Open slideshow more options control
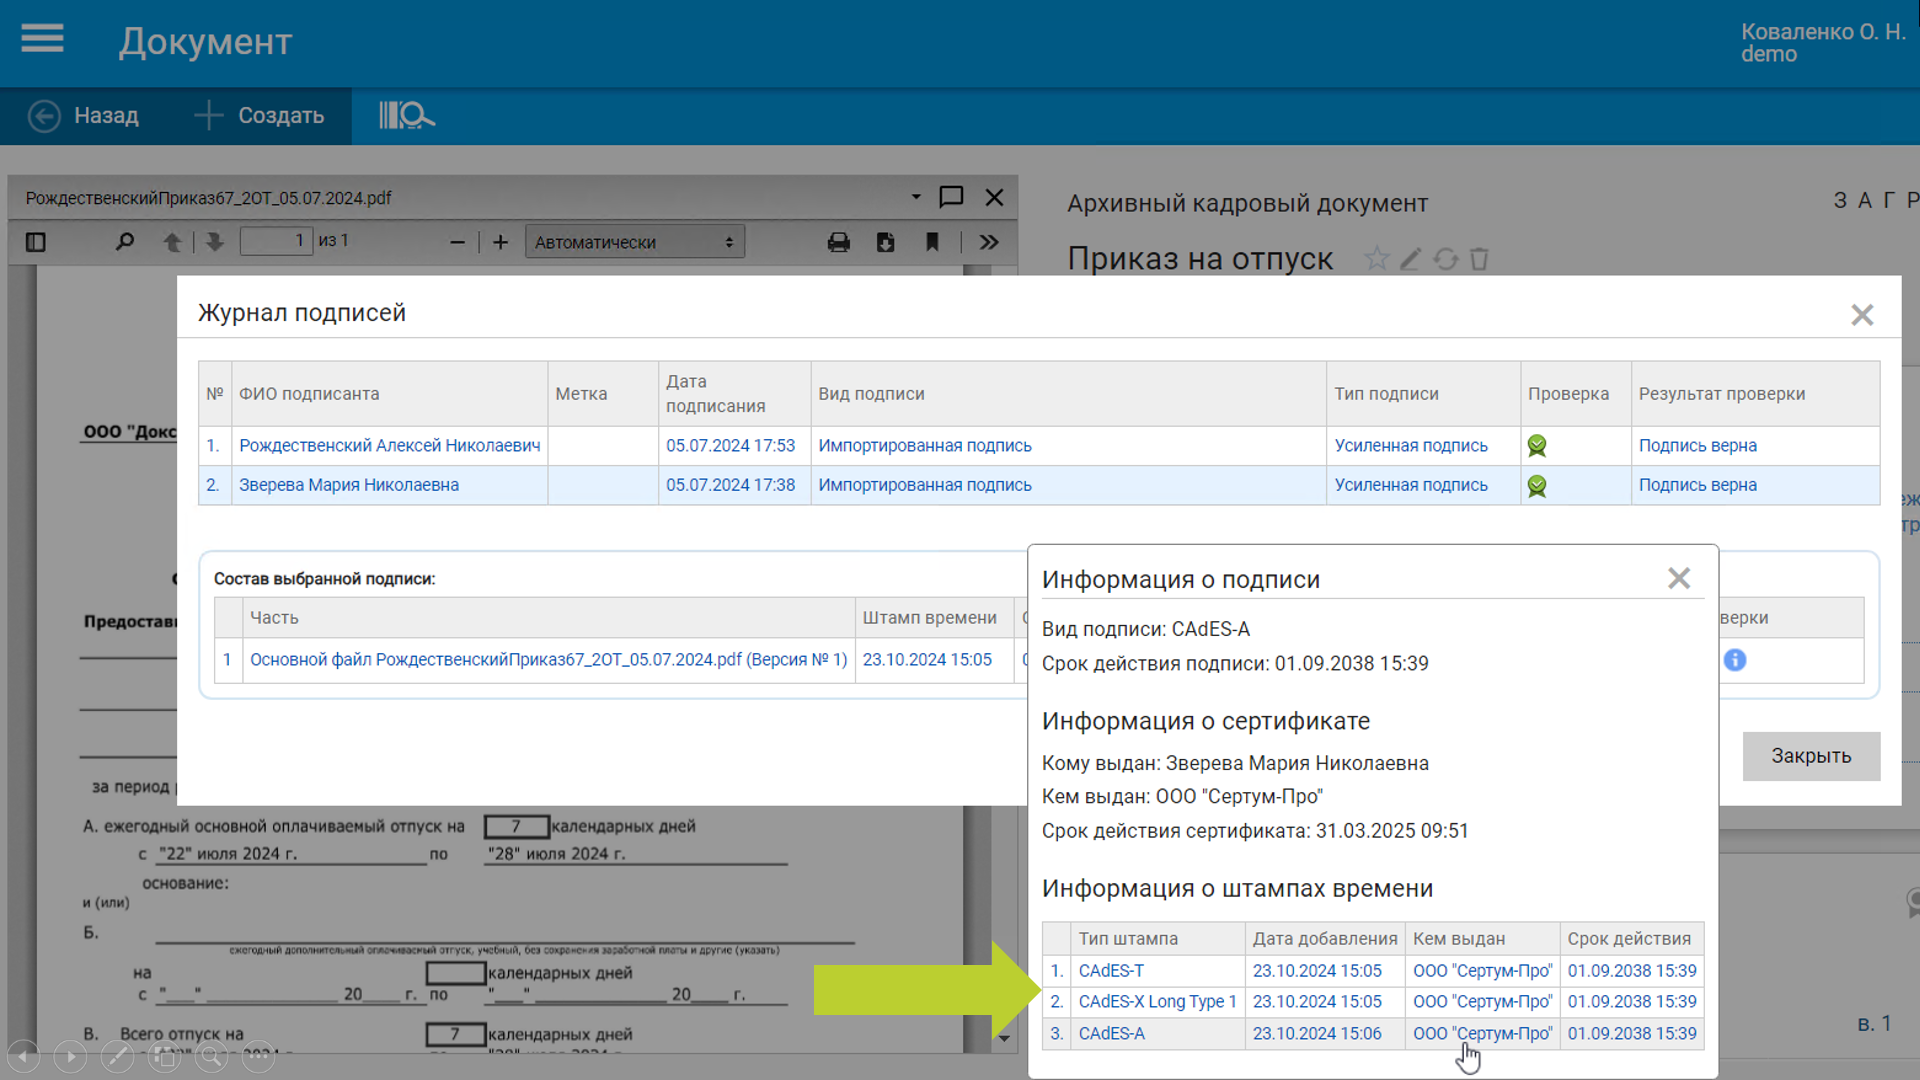 (258, 1056)
